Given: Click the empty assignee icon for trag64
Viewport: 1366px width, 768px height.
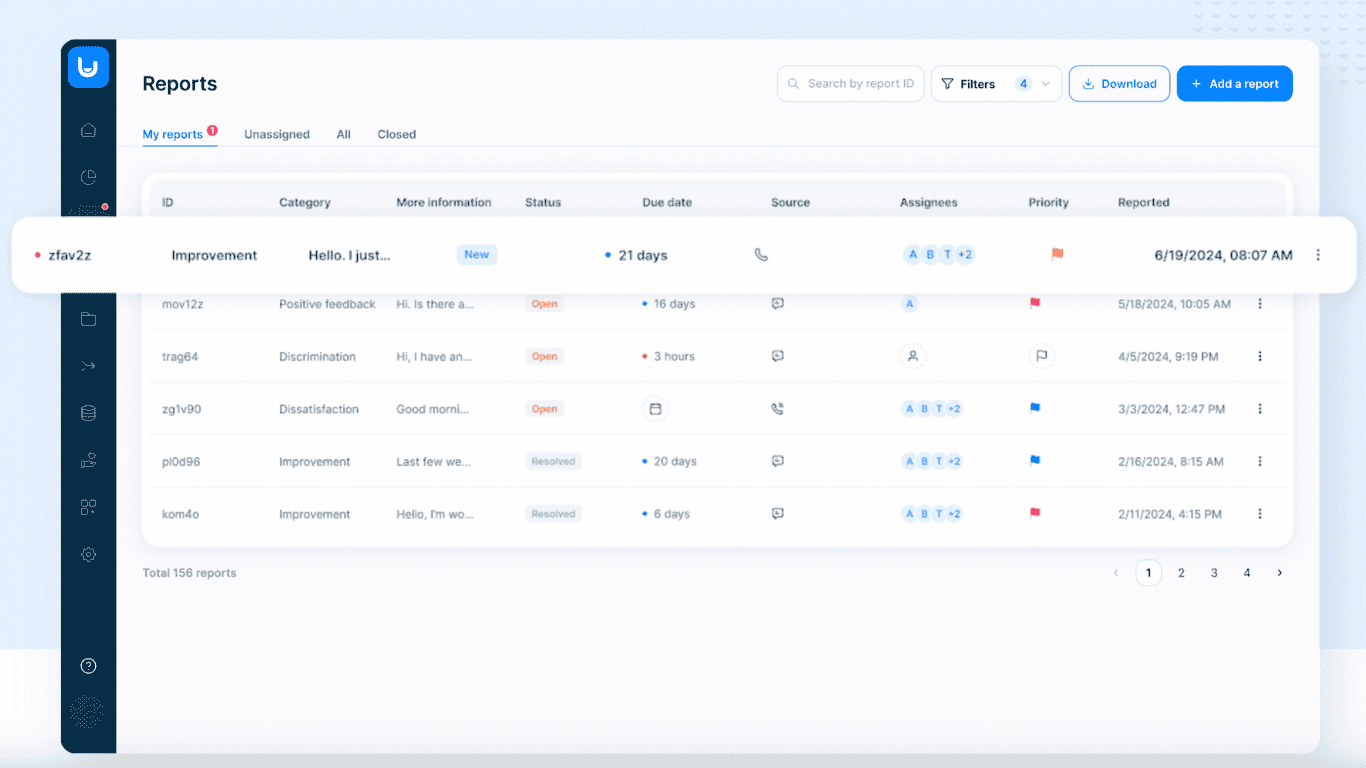Looking at the screenshot, I should tap(912, 356).
